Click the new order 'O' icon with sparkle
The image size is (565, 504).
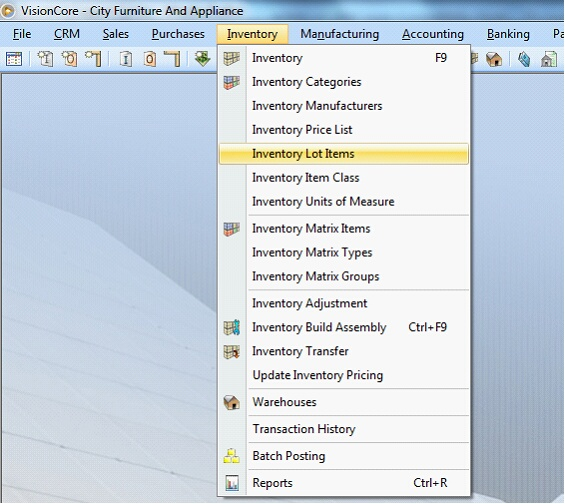[x=69, y=59]
